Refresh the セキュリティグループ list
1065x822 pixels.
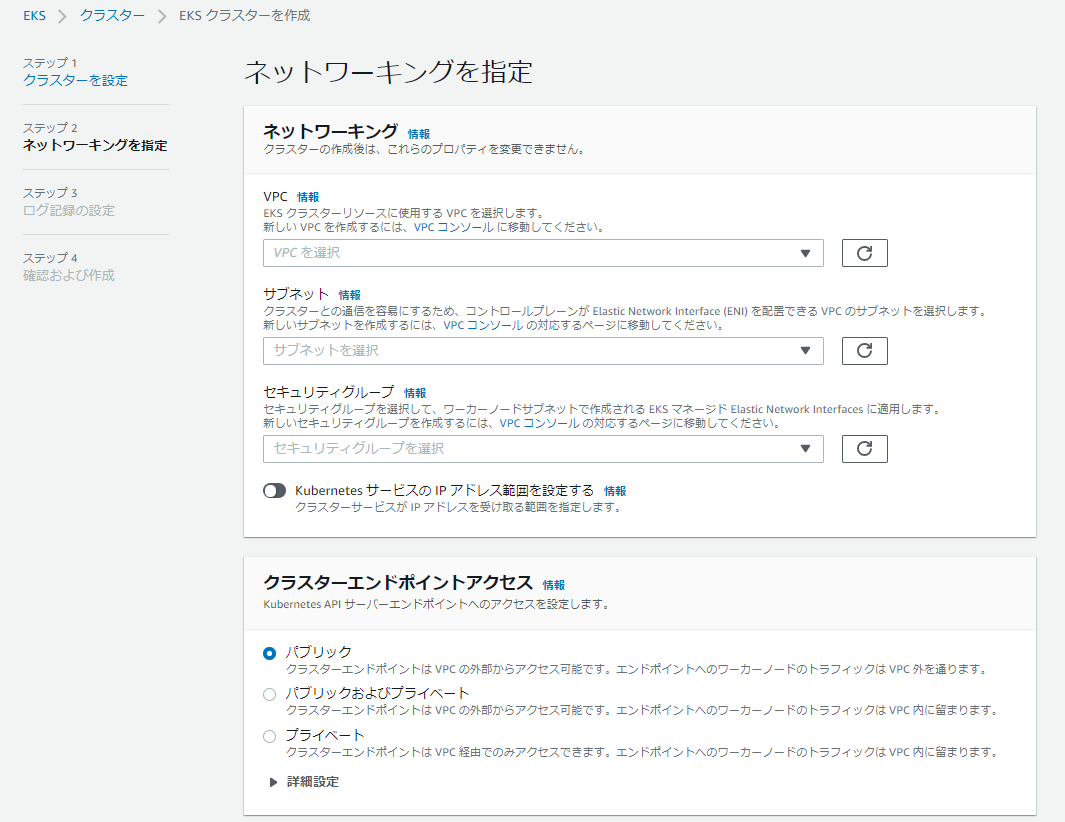[865, 449]
